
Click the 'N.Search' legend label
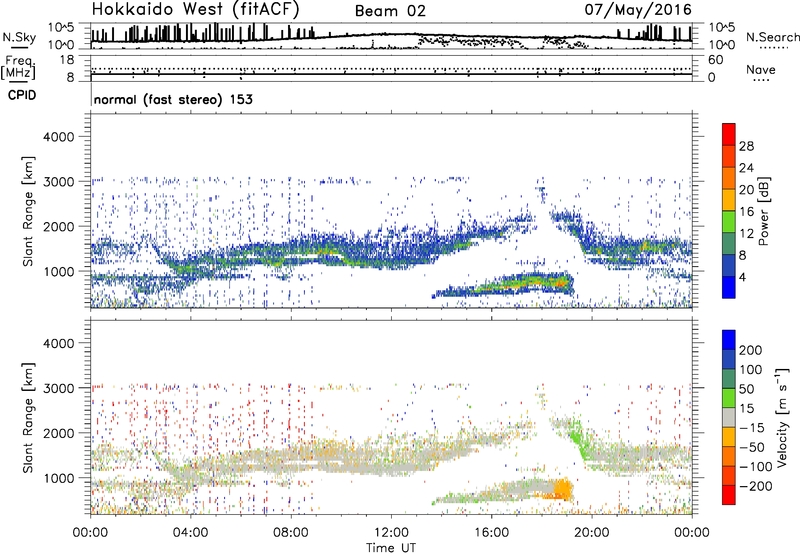point(772,37)
